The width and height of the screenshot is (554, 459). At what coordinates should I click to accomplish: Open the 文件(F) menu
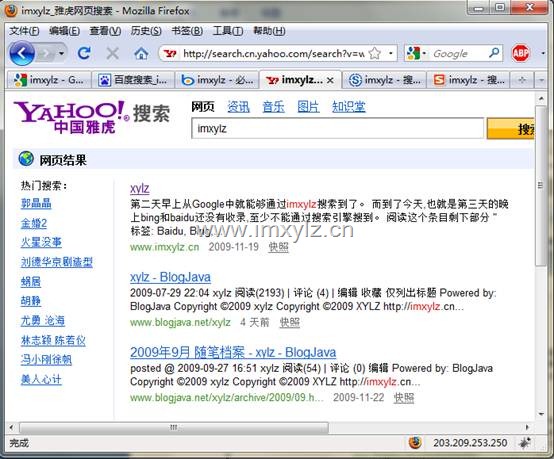coord(24,31)
